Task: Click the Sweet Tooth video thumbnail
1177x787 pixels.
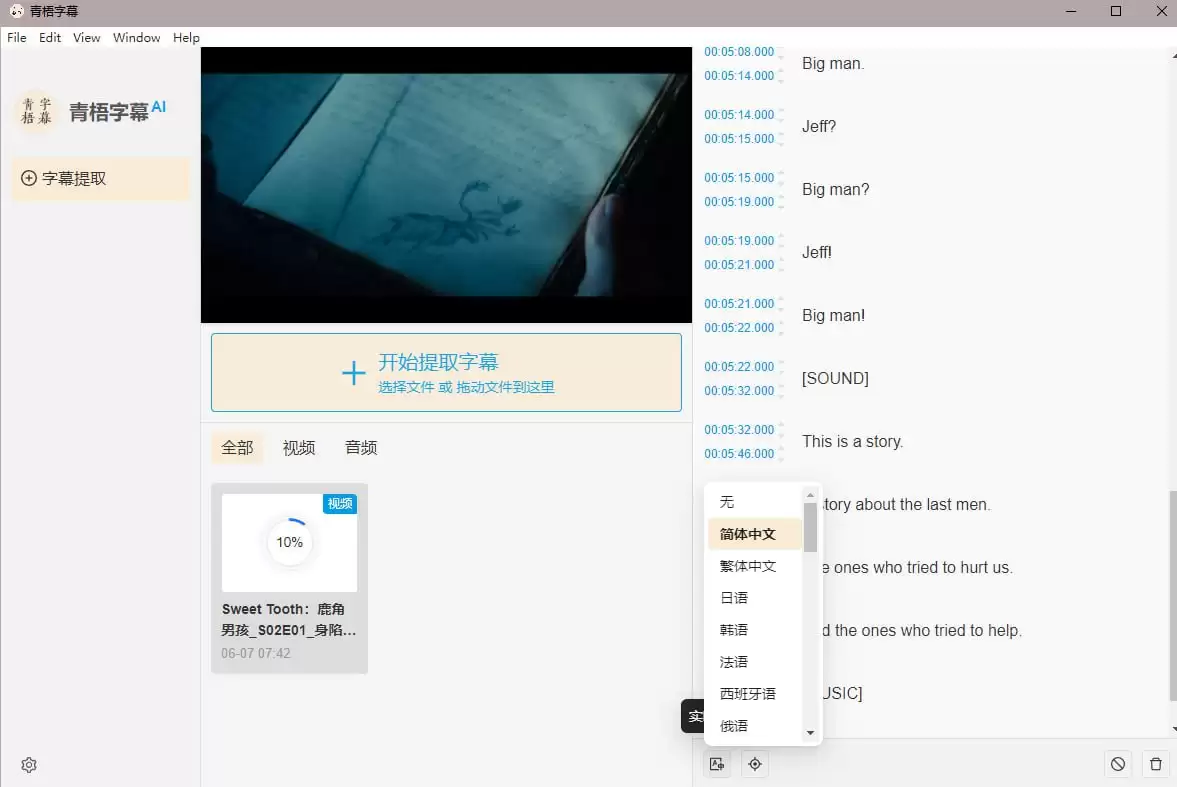Action: click(289, 542)
